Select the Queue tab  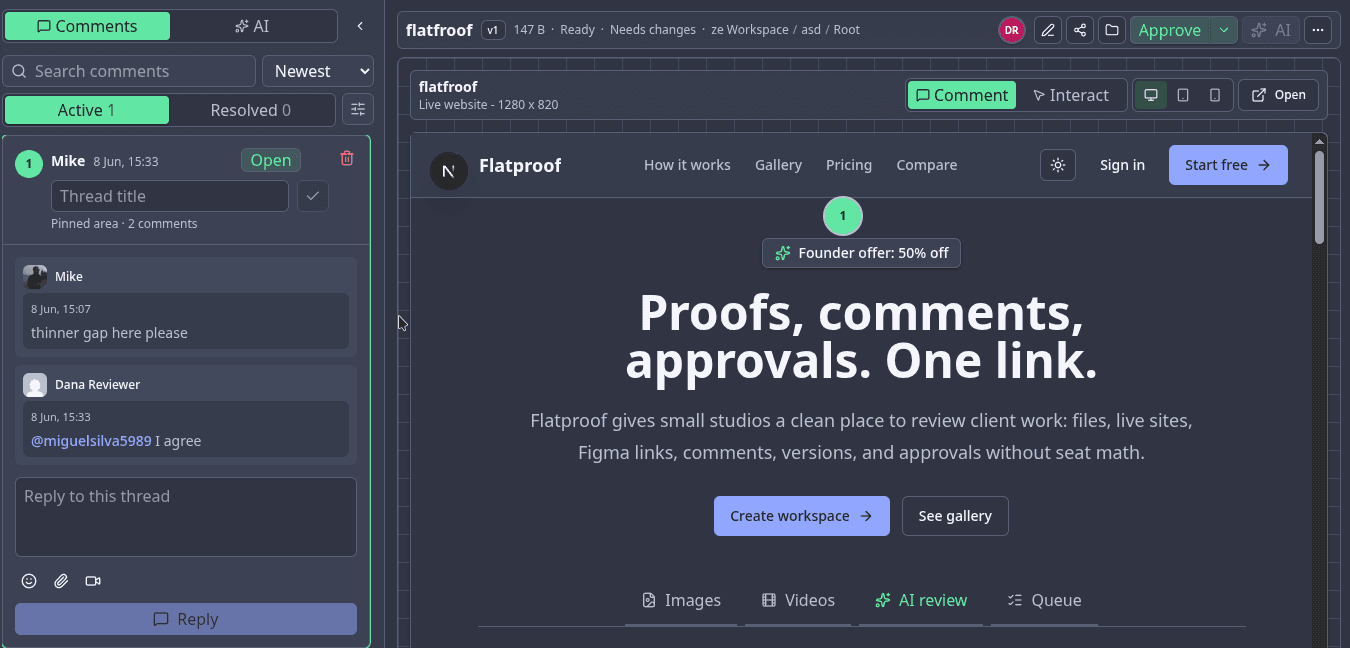point(1044,600)
